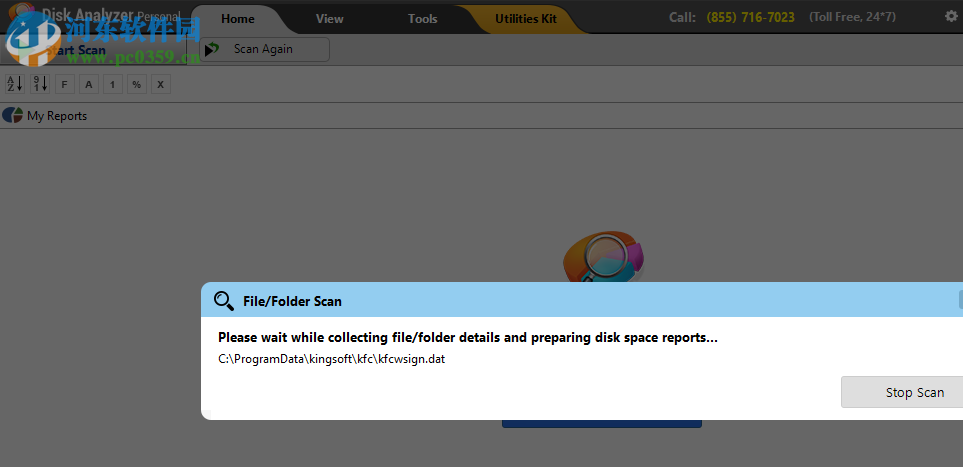Image resolution: width=963 pixels, height=467 pixels.
Task: Click the F toolbar button
Action: [64, 84]
